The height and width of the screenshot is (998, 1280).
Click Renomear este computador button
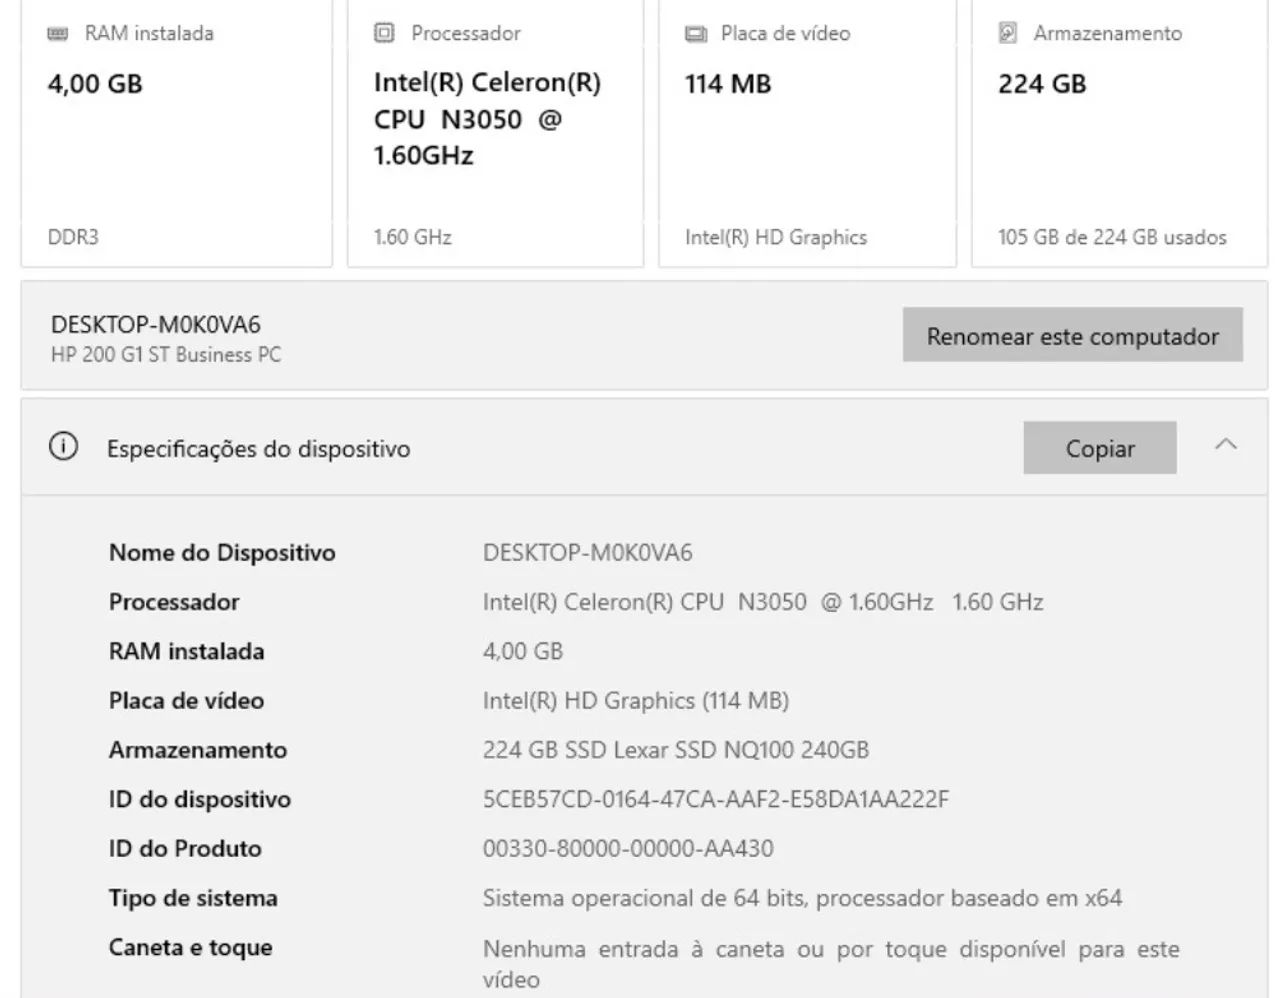point(1072,335)
